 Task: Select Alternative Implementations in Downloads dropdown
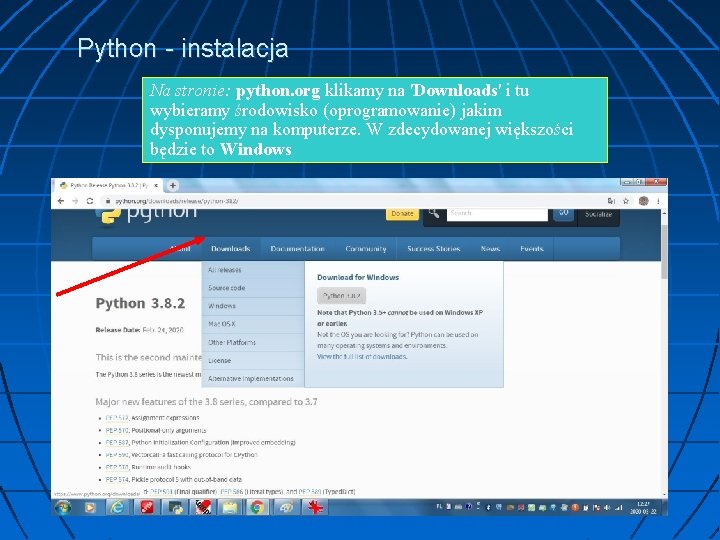[x=253, y=379]
